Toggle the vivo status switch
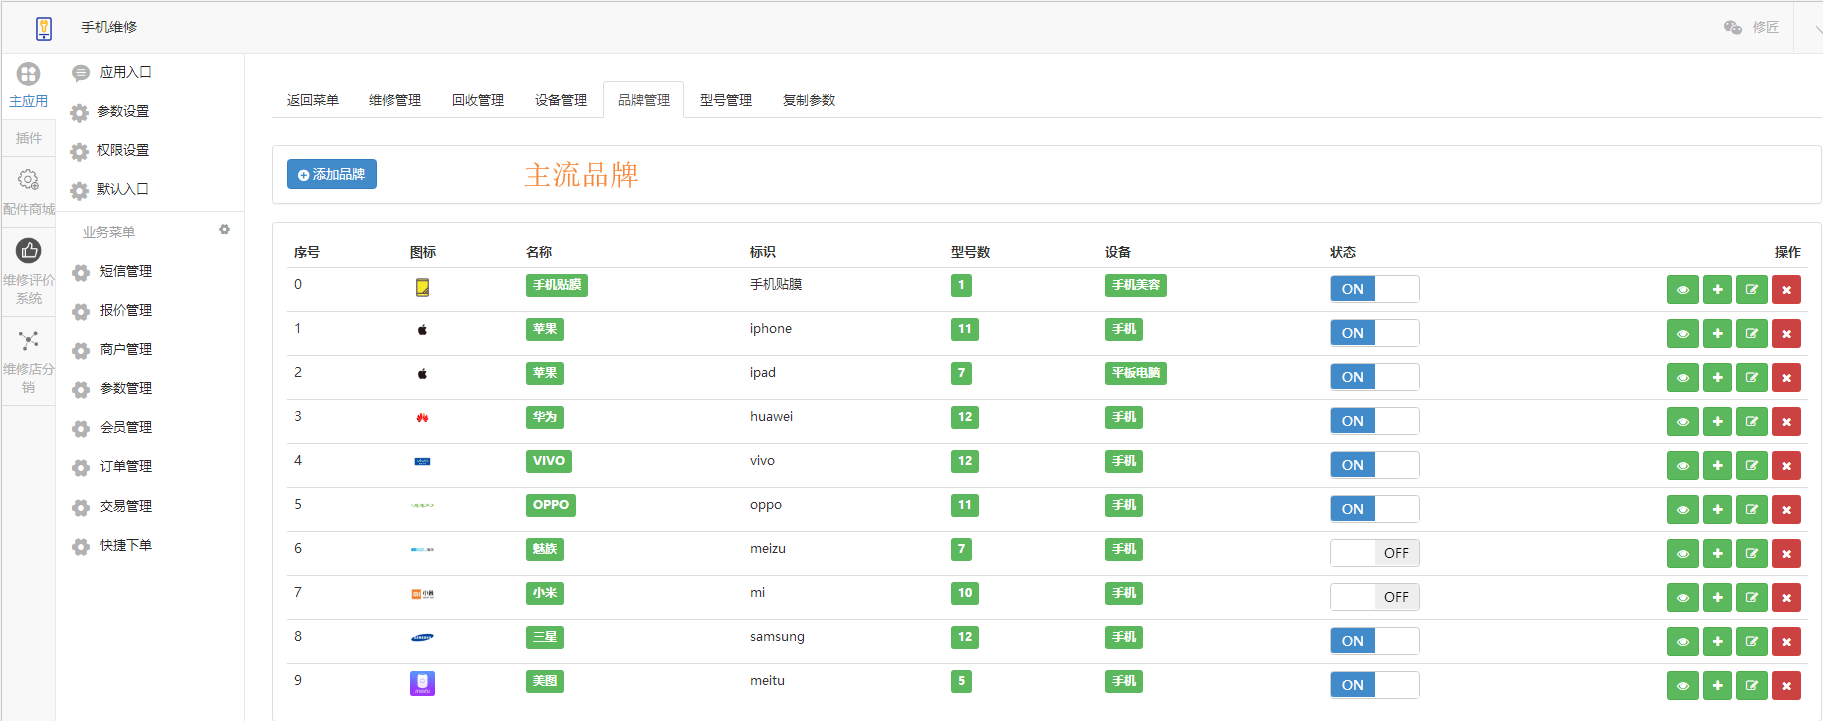Image resolution: width=1823 pixels, height=721 pixels. point(1374,465)
